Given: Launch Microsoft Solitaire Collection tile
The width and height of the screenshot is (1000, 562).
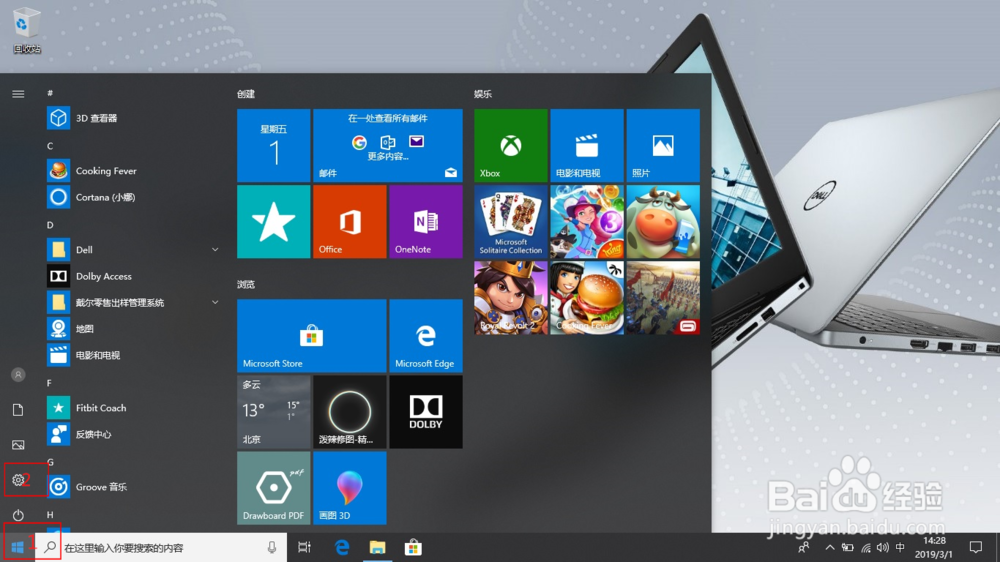Looking at the screenshot, I should coord(511,222).
